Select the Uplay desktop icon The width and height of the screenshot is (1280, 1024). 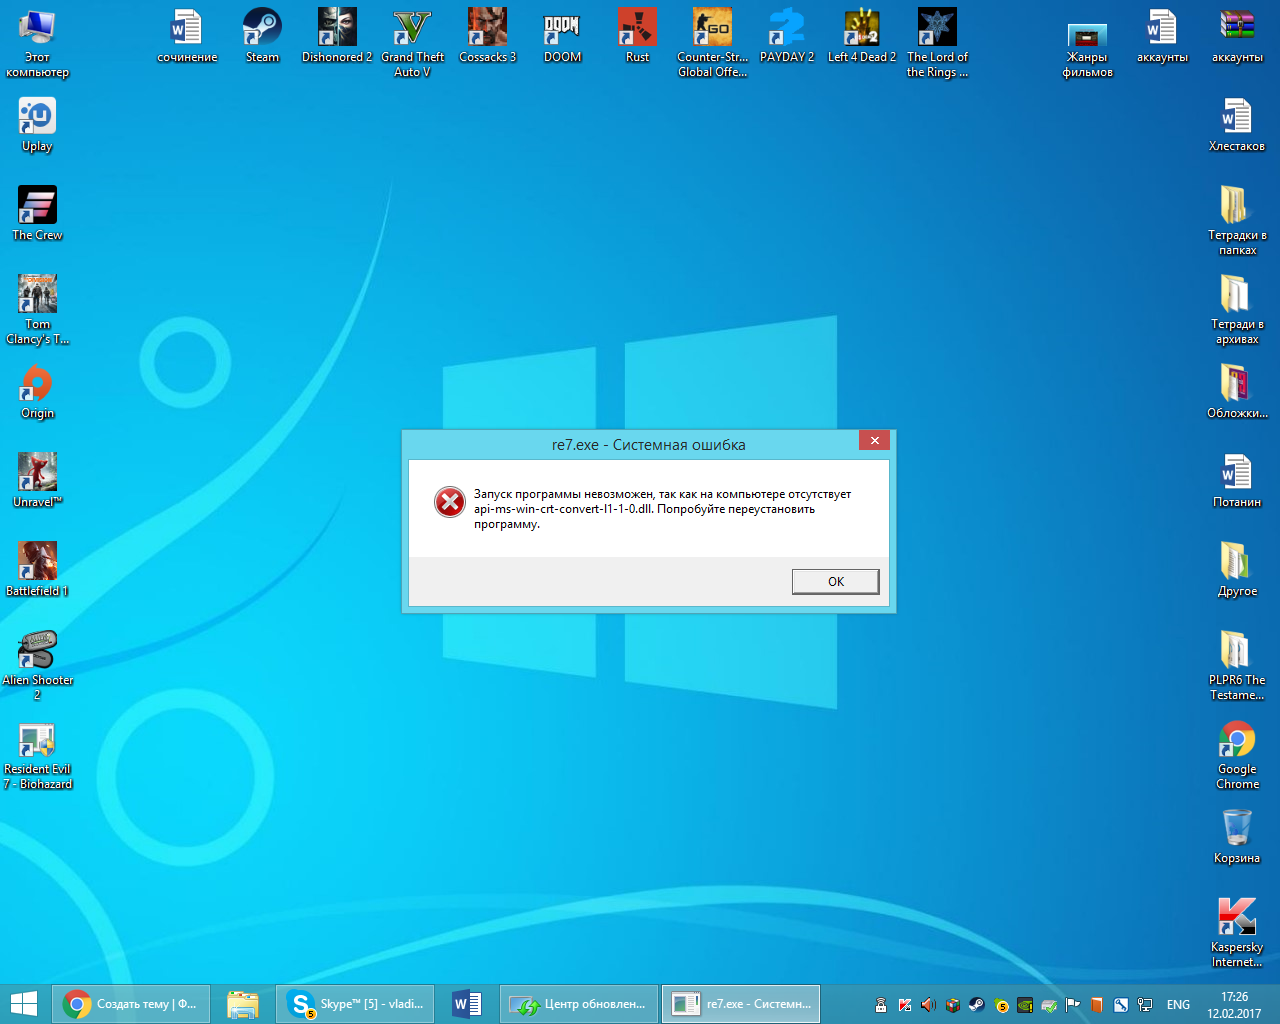point(37,125)
